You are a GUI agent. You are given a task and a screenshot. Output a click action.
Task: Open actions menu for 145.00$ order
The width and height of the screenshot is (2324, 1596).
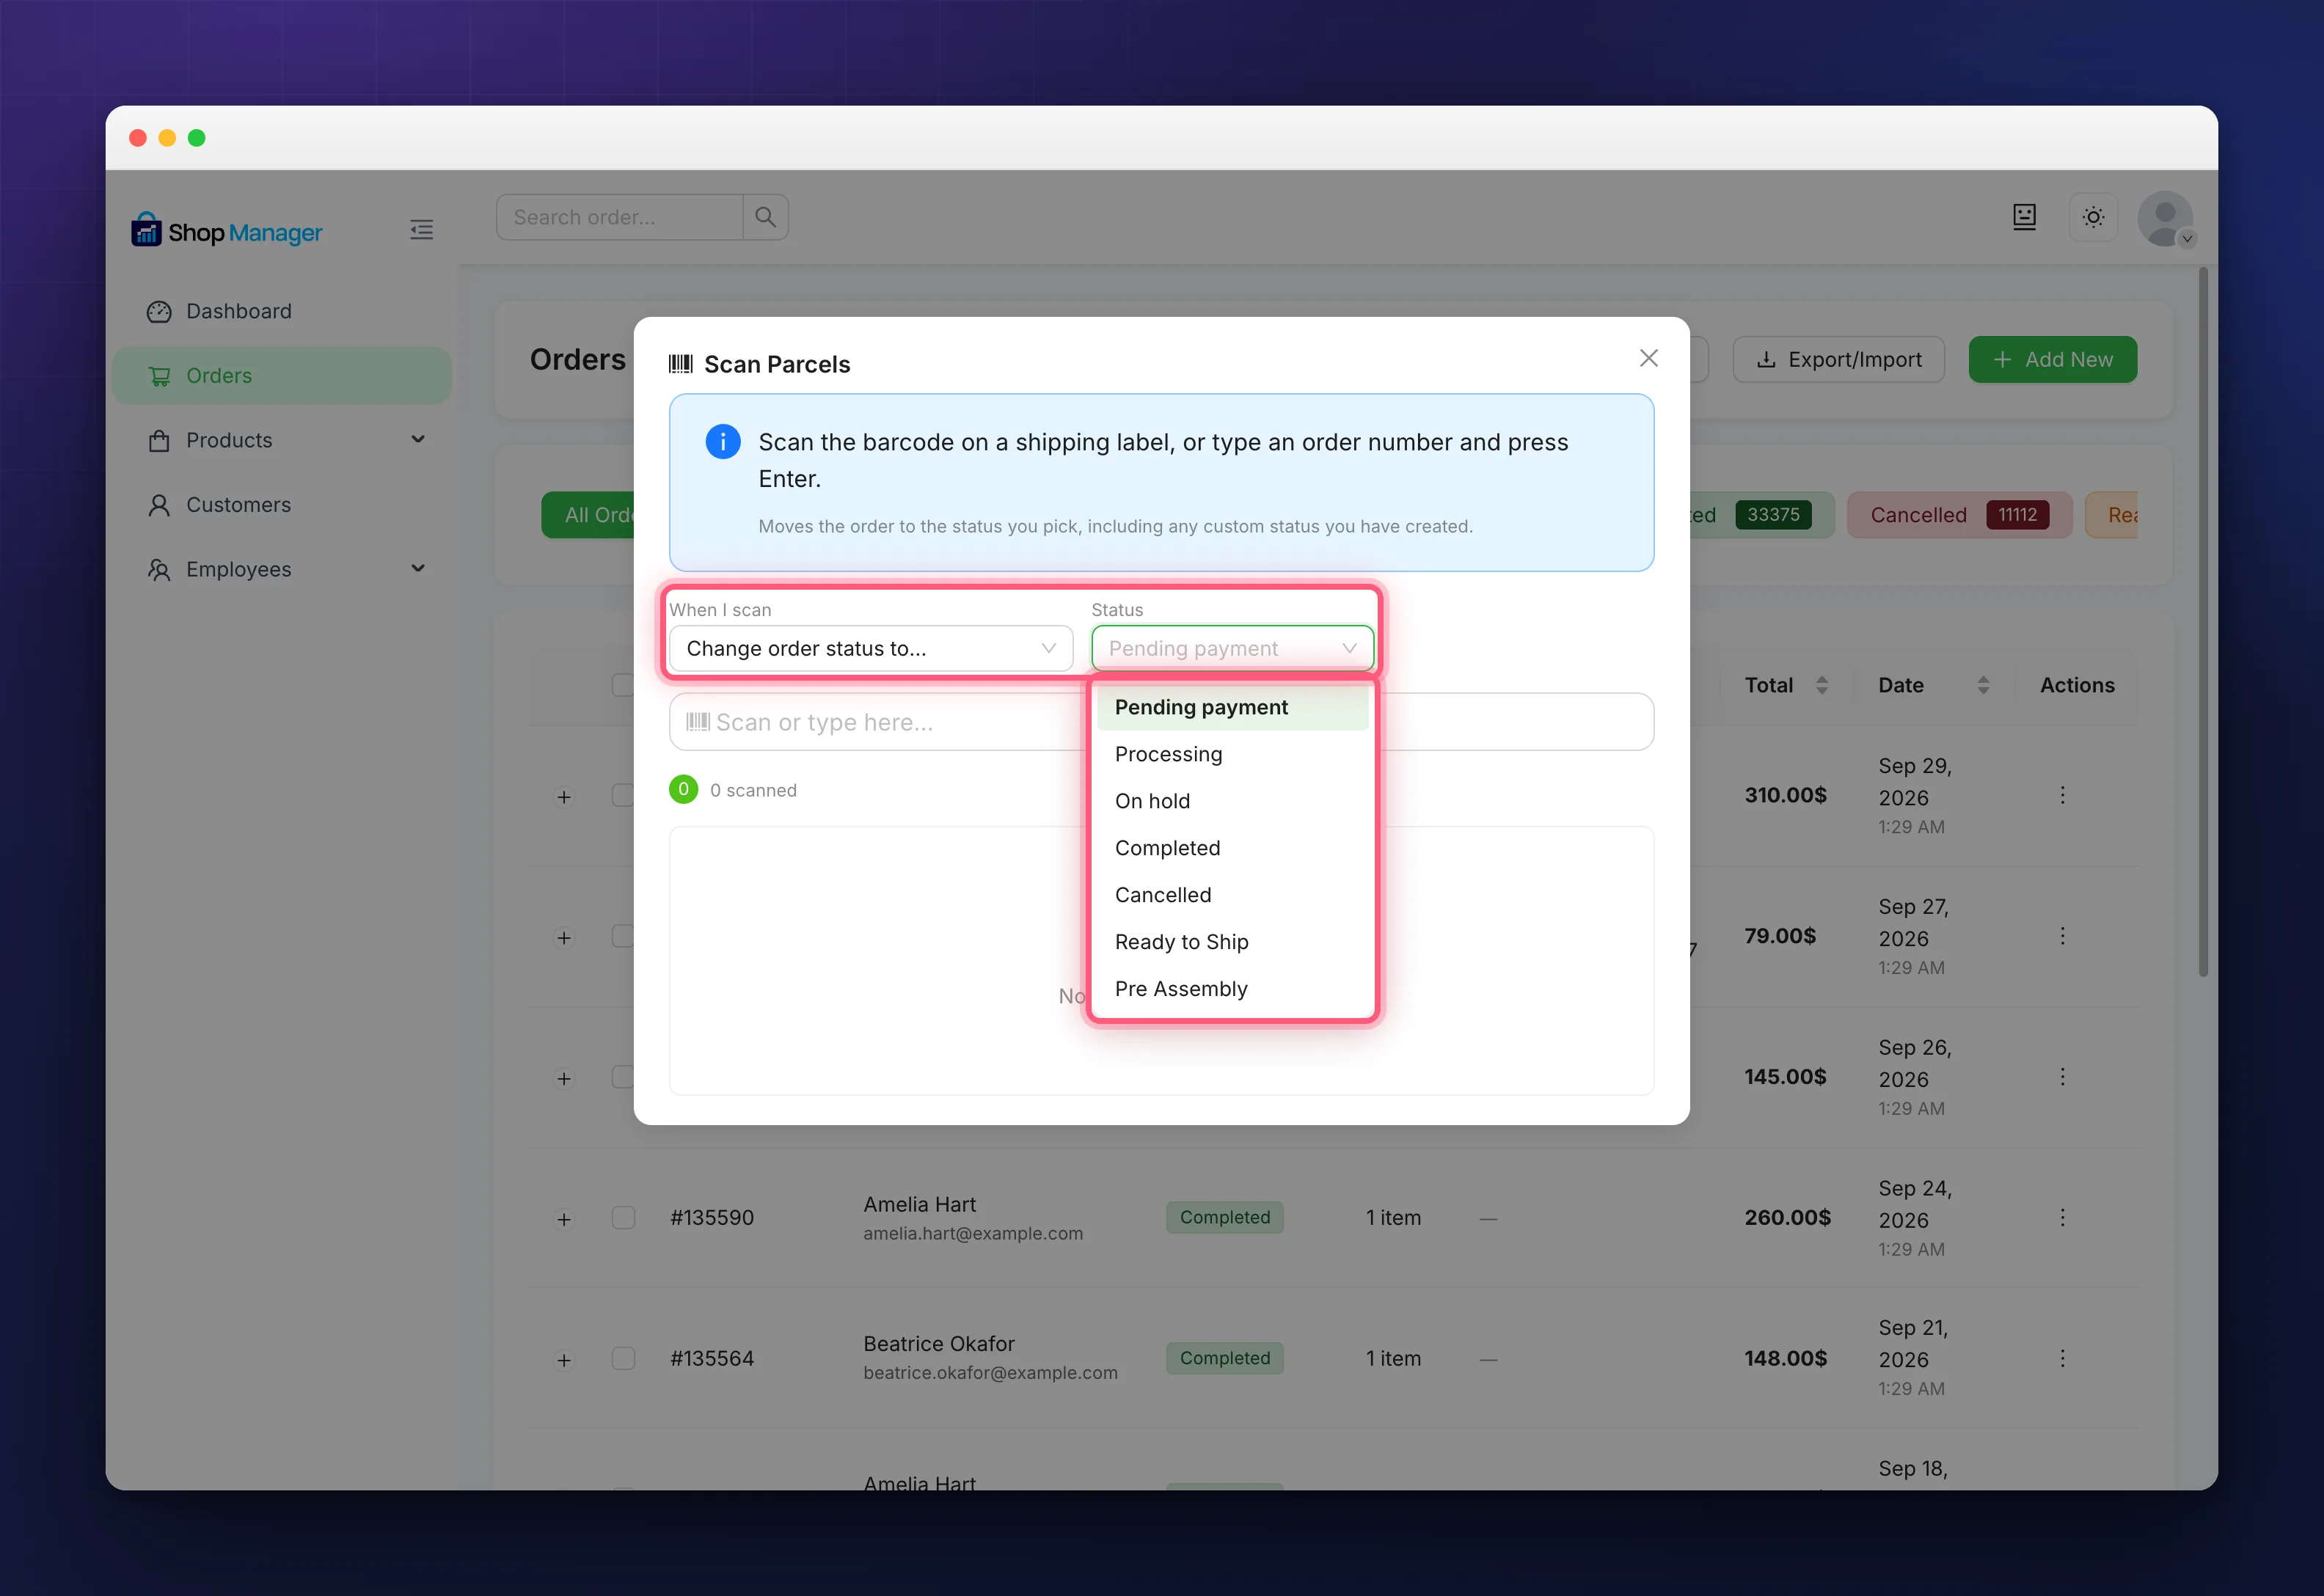[x=2062, y=1077]
